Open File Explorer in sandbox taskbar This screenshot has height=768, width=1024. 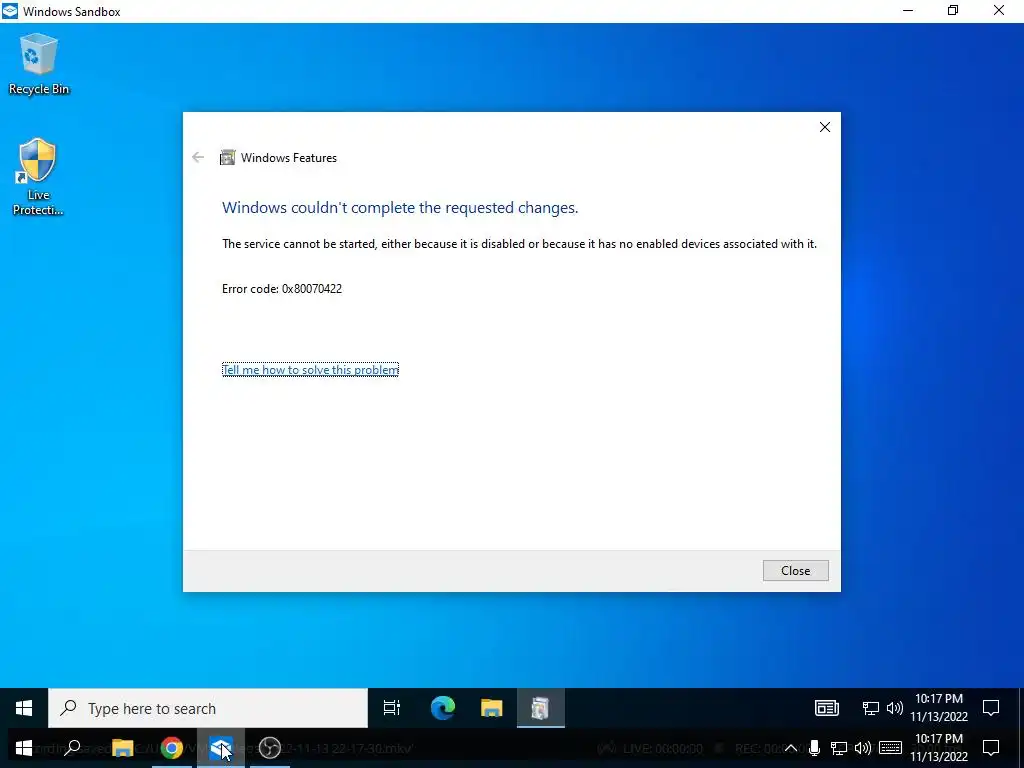tap(491, 708)
